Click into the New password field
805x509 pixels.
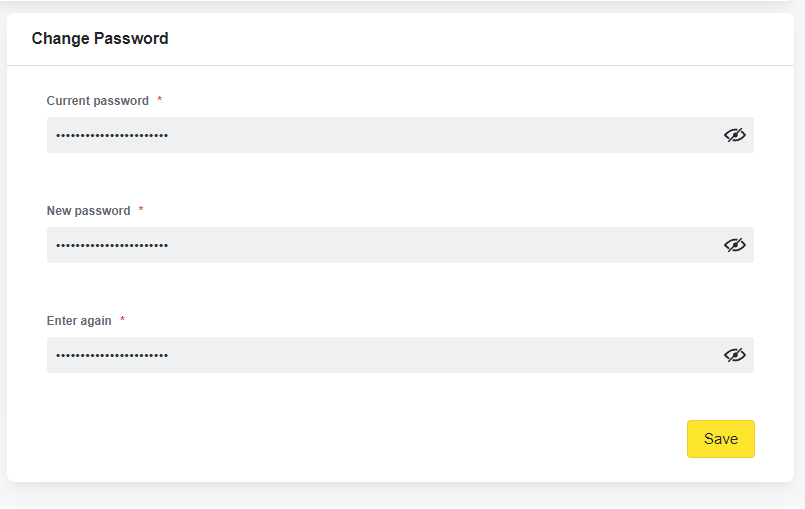click(x=400, y=245)
